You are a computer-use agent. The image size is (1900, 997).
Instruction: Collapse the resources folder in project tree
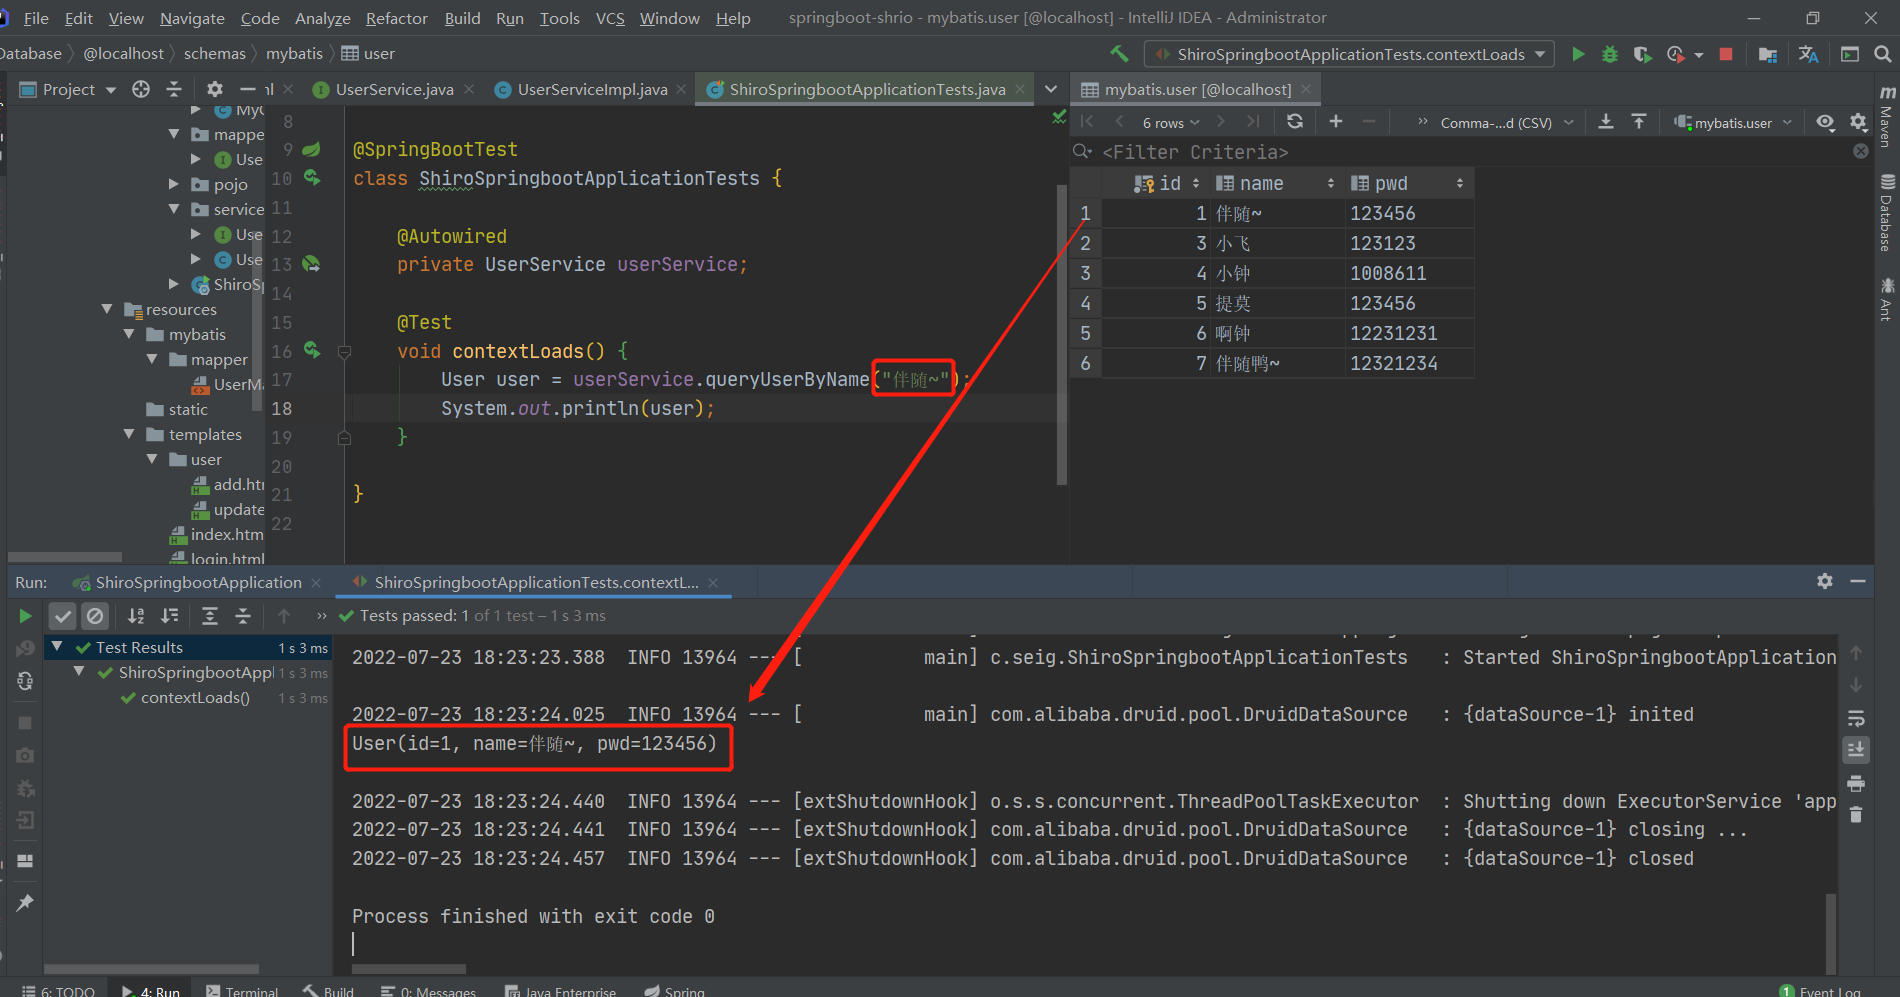point(107,309)
